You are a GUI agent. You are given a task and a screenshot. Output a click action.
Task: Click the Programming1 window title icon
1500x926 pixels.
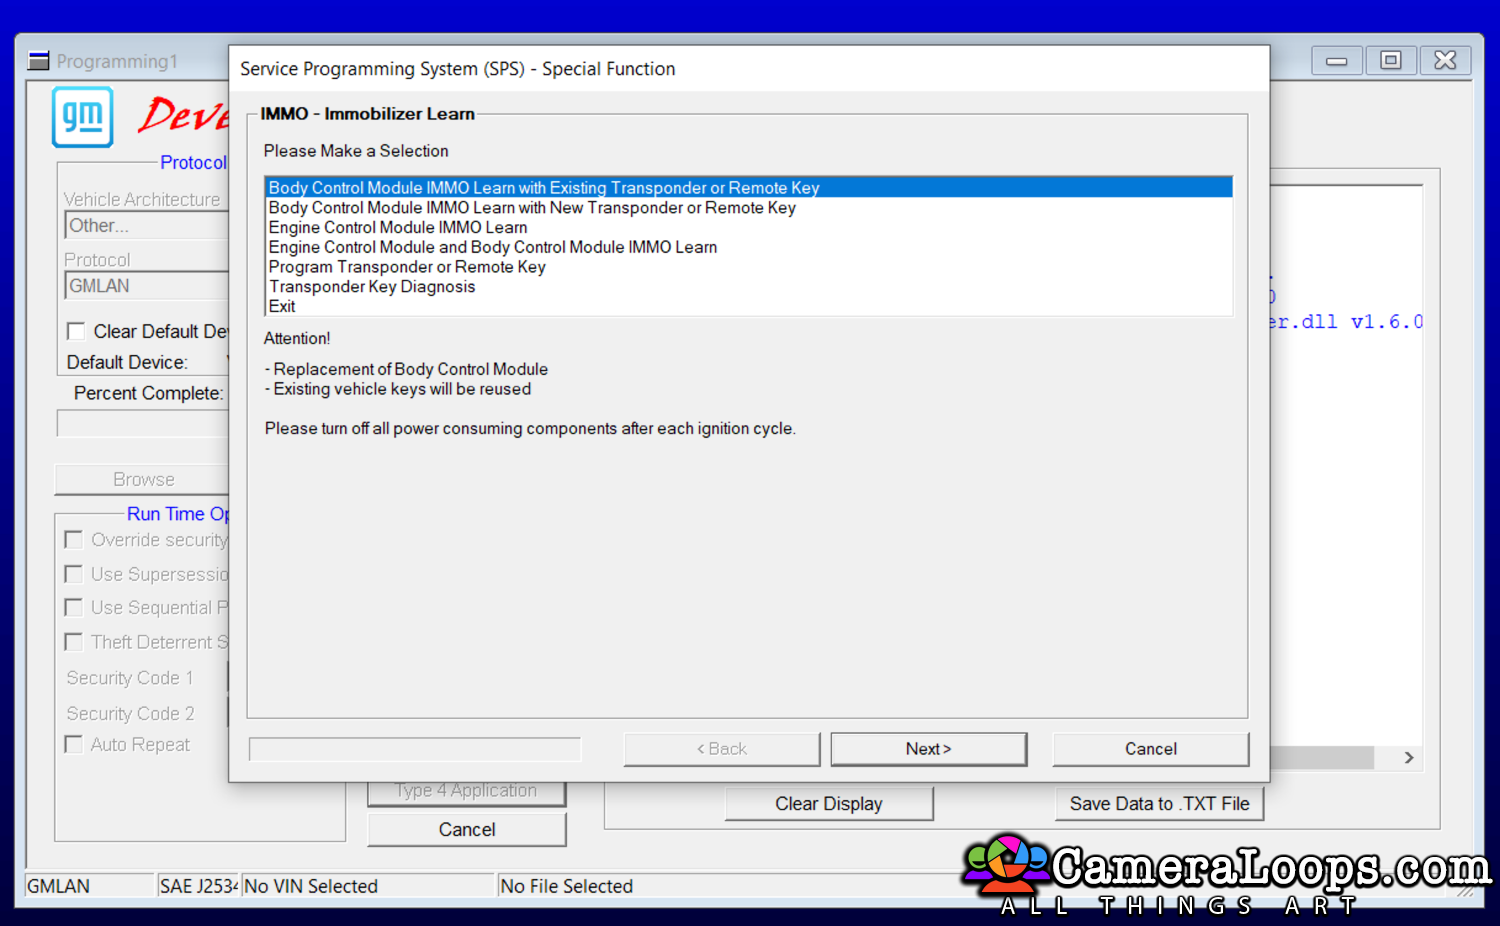coord(39,61)
